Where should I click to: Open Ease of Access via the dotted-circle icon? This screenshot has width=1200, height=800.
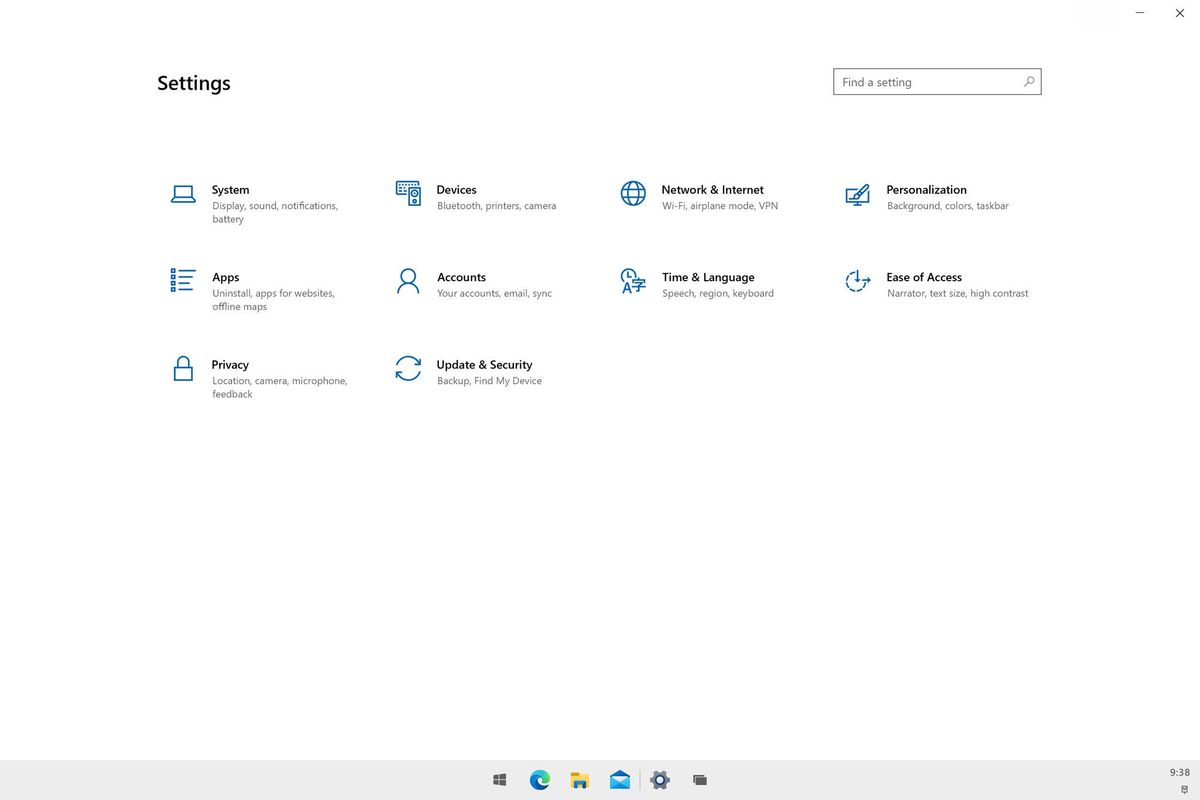tap(857, 281)
